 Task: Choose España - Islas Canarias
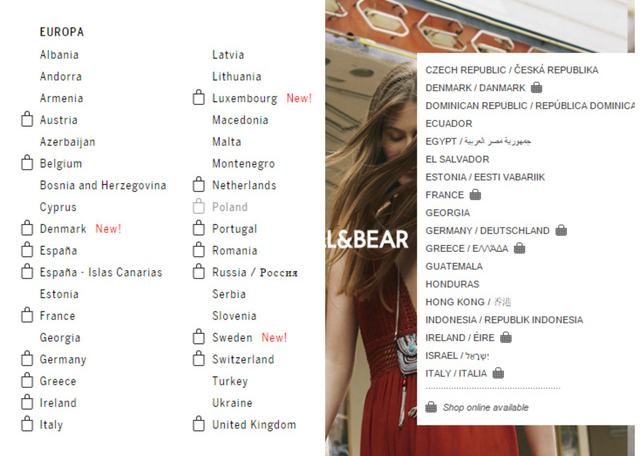[x=101, y=272]
